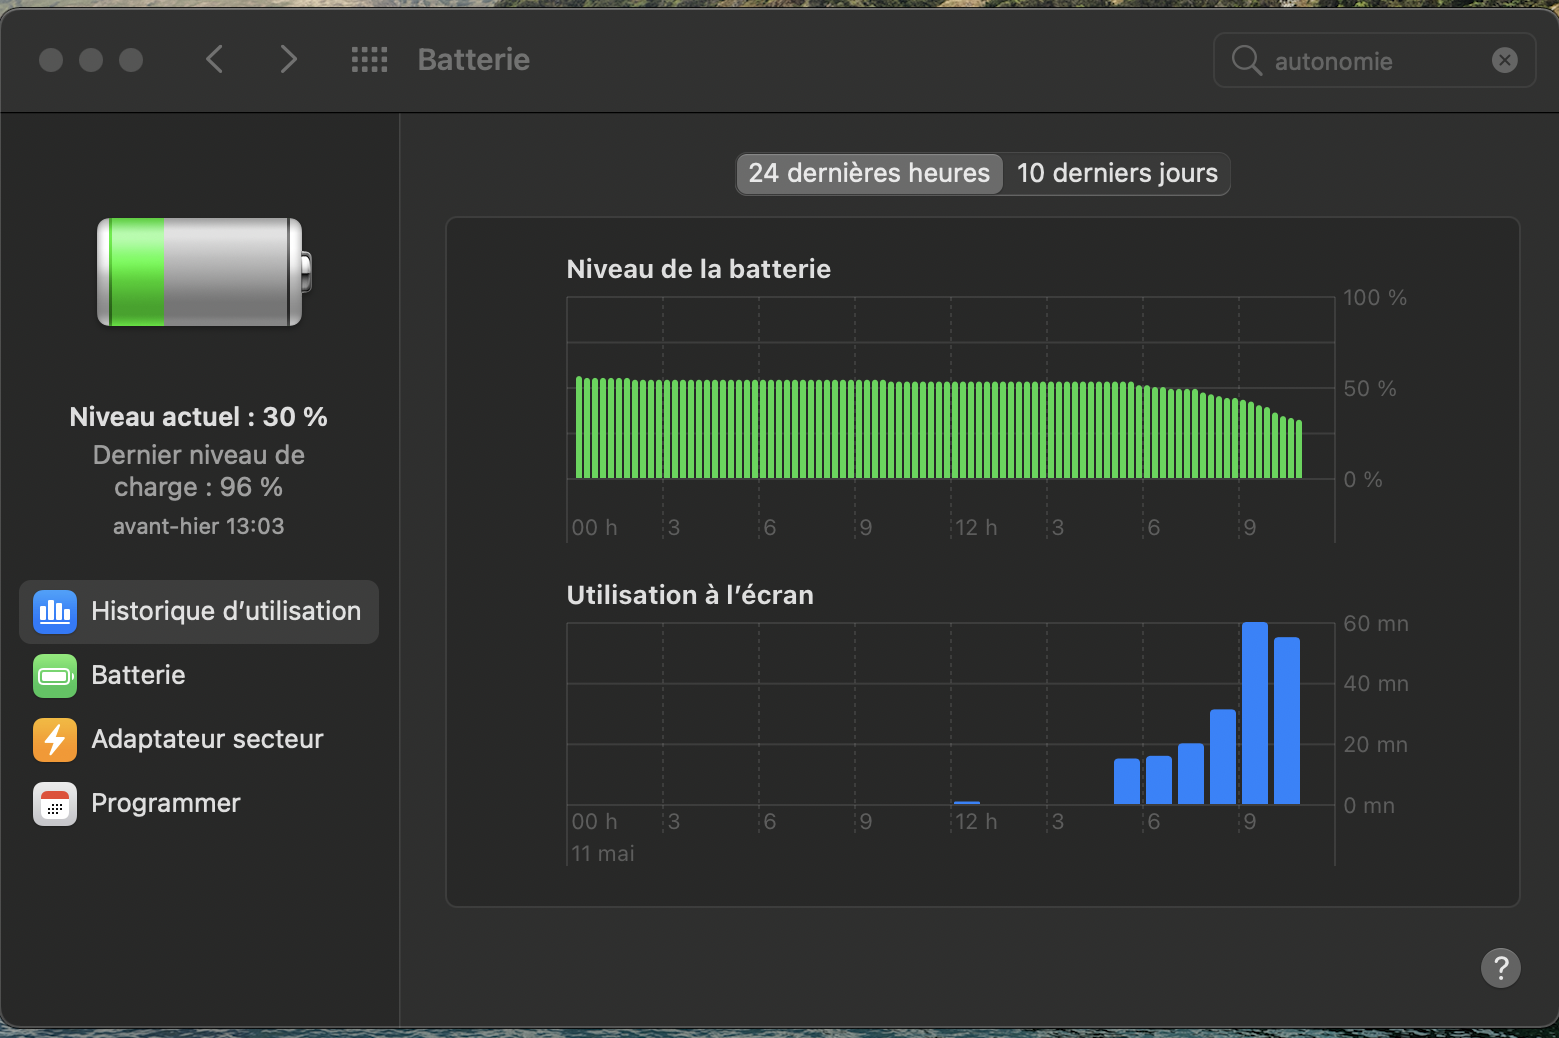Open help with the question mark button

1500,967
